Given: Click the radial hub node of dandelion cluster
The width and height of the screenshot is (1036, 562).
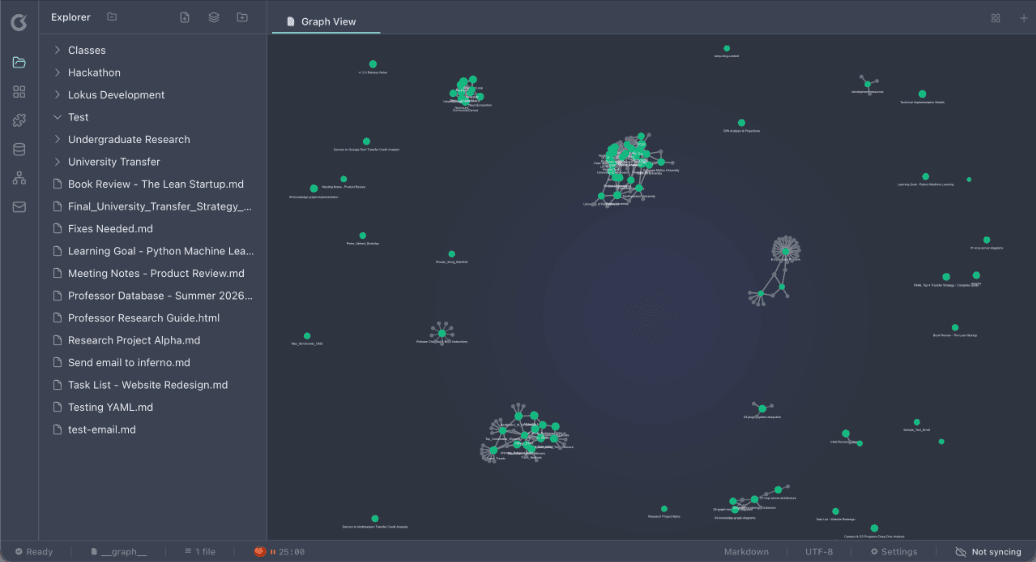Looking at the screenshot, I should (x=786, y=251).
